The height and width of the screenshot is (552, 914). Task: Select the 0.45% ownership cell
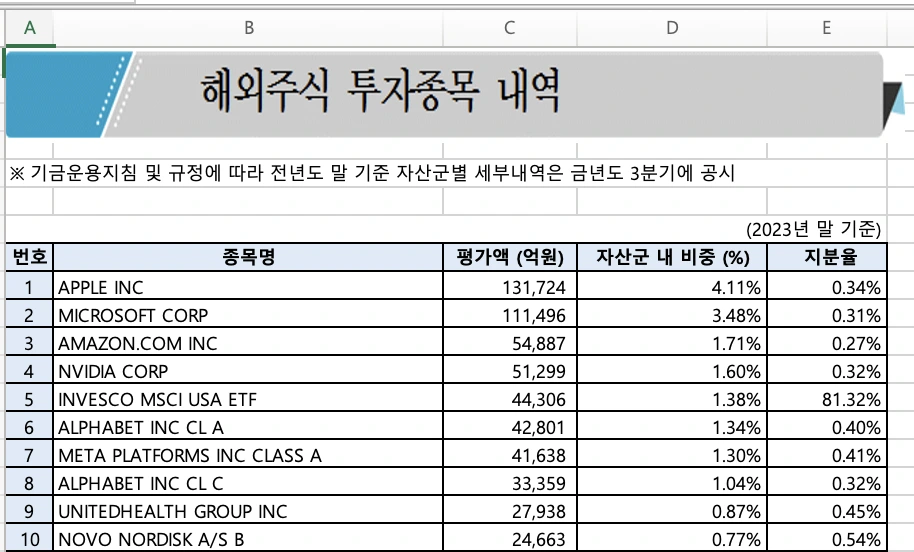point(827,509)
